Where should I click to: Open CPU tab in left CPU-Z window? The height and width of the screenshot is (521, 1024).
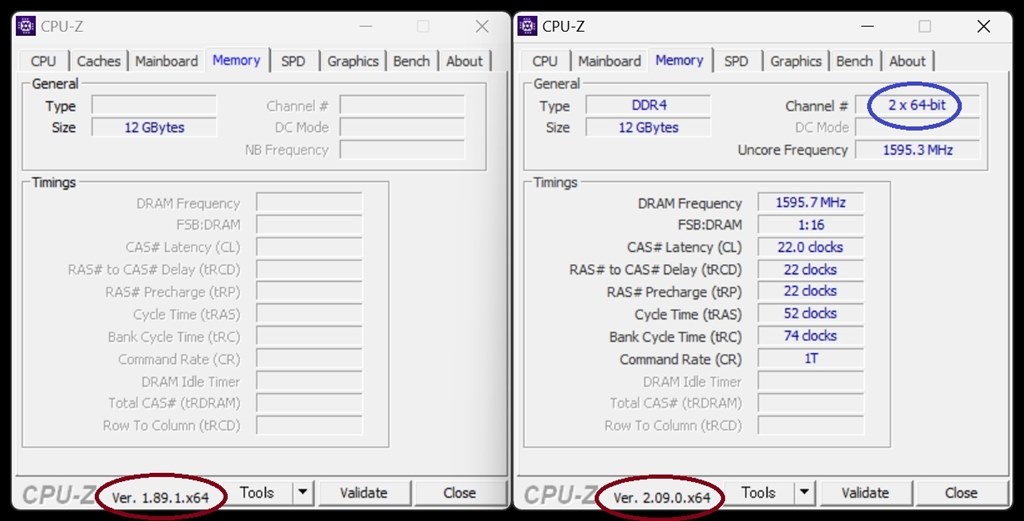click(x=43, y=61)
